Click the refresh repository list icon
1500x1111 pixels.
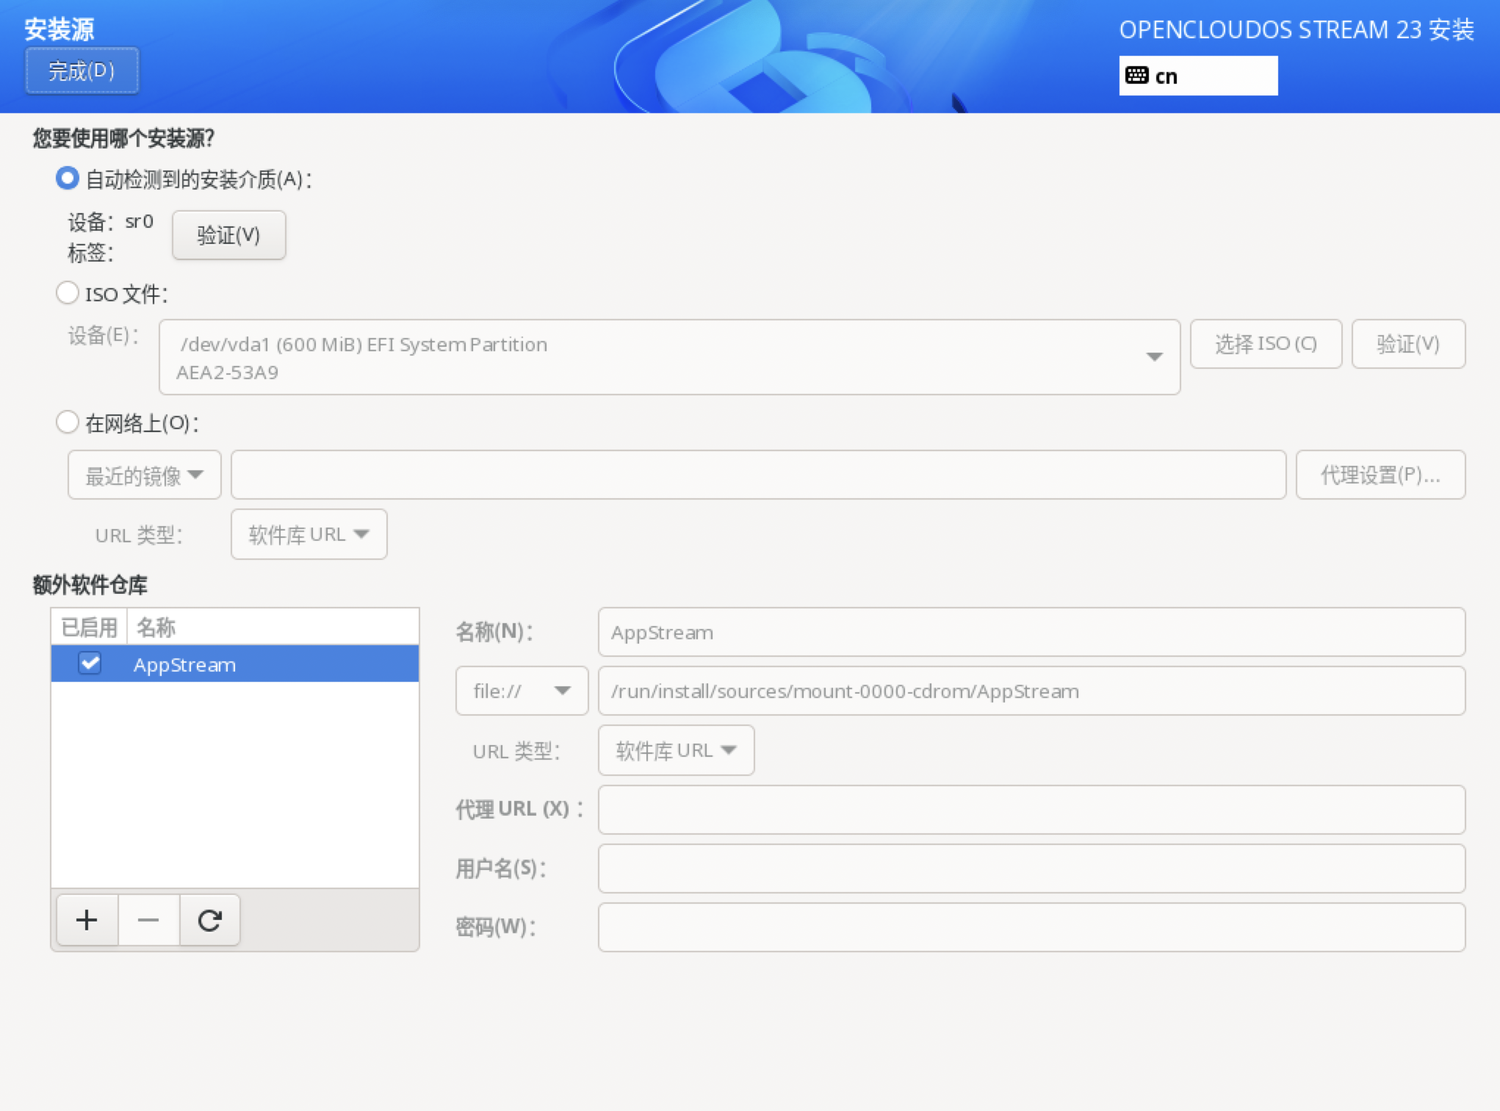(210, 920)
